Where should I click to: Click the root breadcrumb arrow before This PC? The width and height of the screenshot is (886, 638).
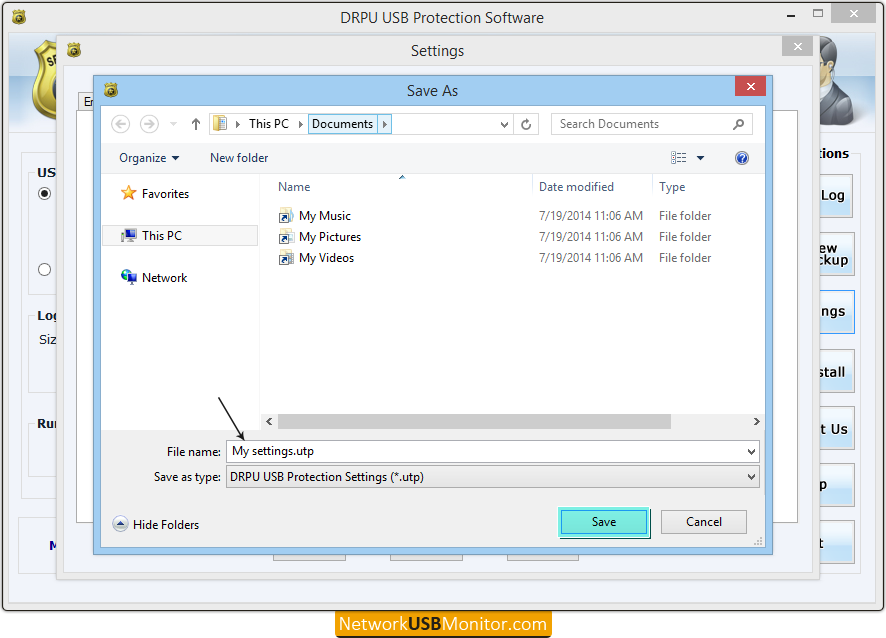pos(237,124)
